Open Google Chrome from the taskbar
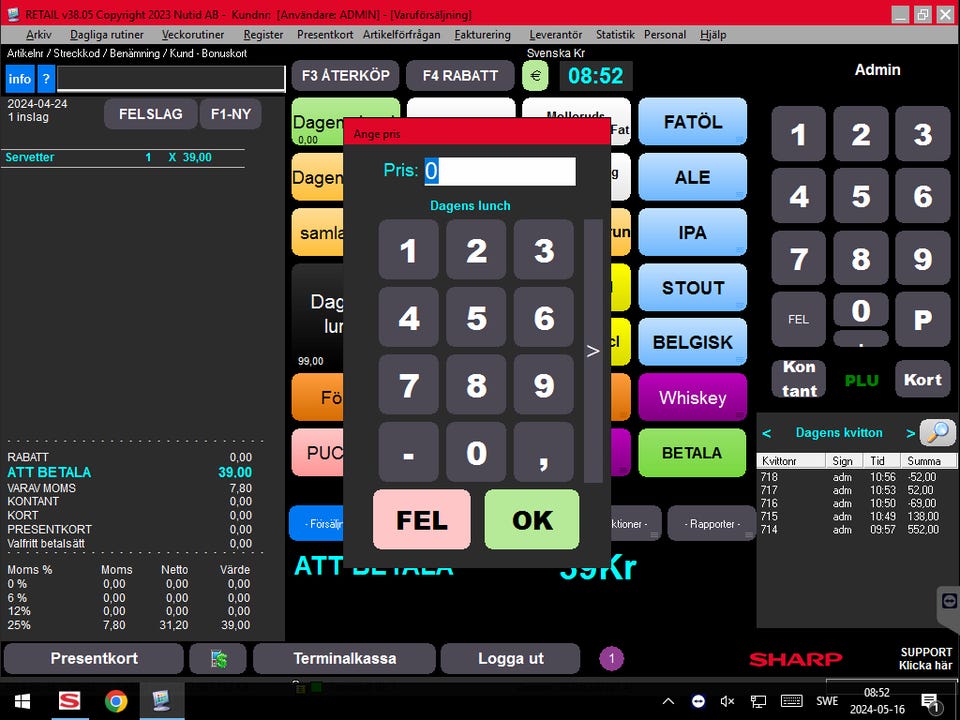 point(116,701)
